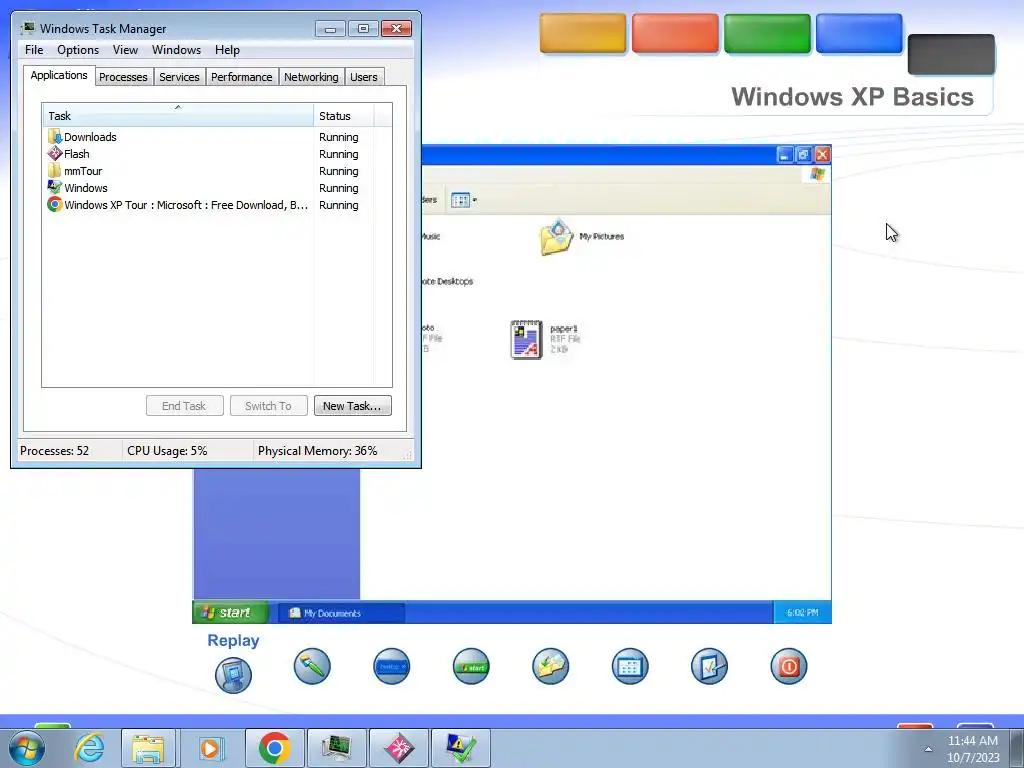The width and height of the screenshot is (1024, 768).
Task: Click the dark gray tour section button
Action: [951, 54]
